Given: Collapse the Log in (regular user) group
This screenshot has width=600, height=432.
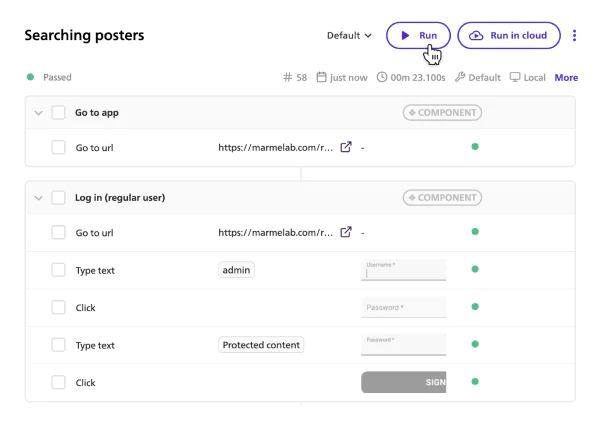Looking at the screenshot, I should click(x=38, y=198).
